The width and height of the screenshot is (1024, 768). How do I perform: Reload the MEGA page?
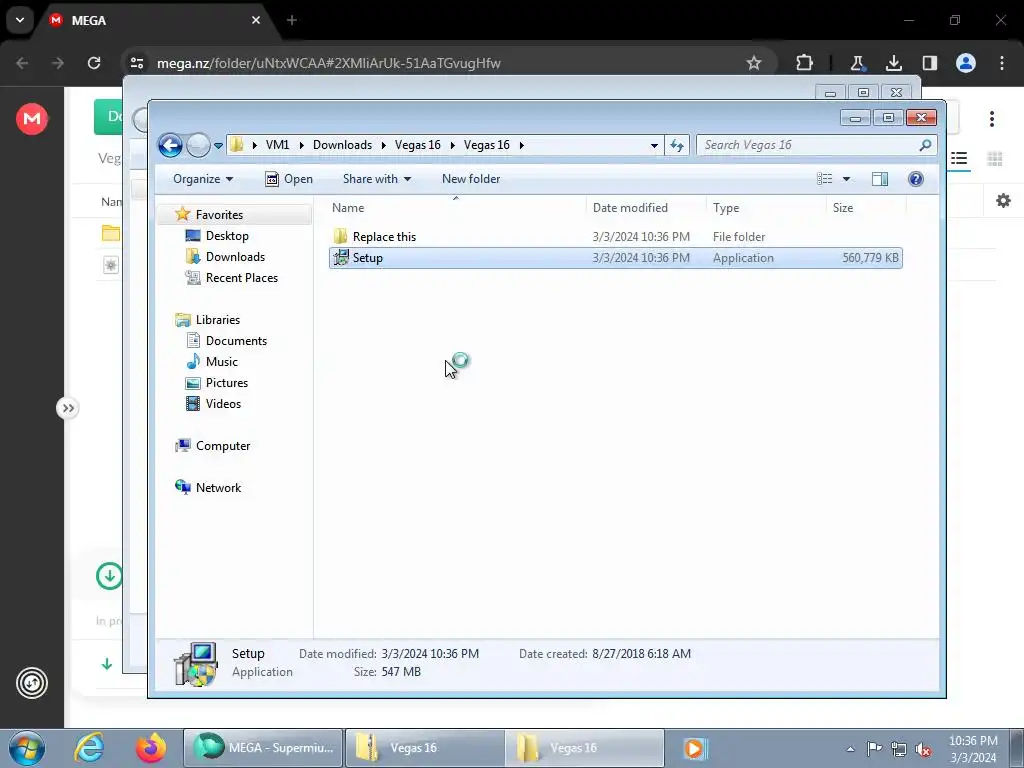coord(94,63)
